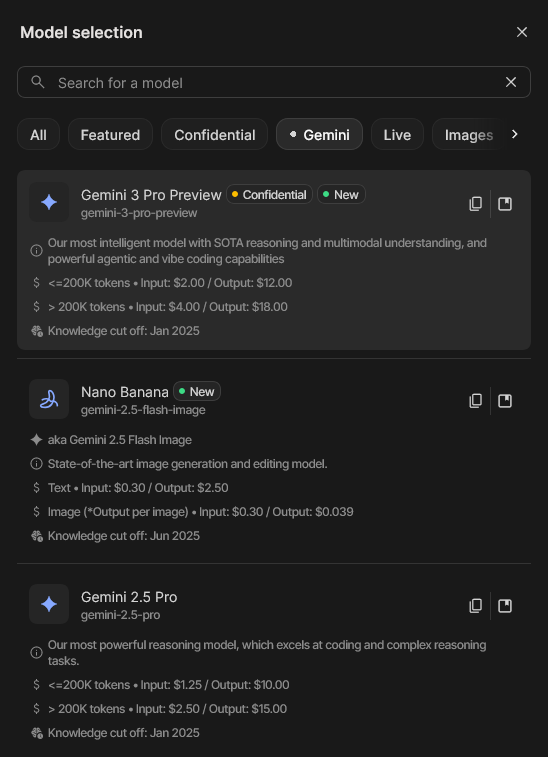Screen dimensions: 548x757
Task: Select the Confidential filter chip
Action: click(x=214, y=135)
